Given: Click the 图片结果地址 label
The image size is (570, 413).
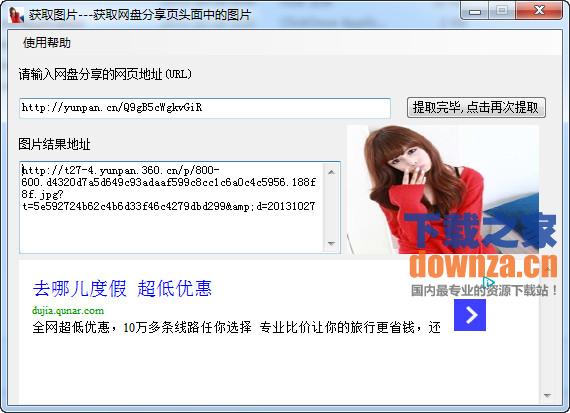Looking at the screenshot, I should pyautogui.click(x=54, y=144).
